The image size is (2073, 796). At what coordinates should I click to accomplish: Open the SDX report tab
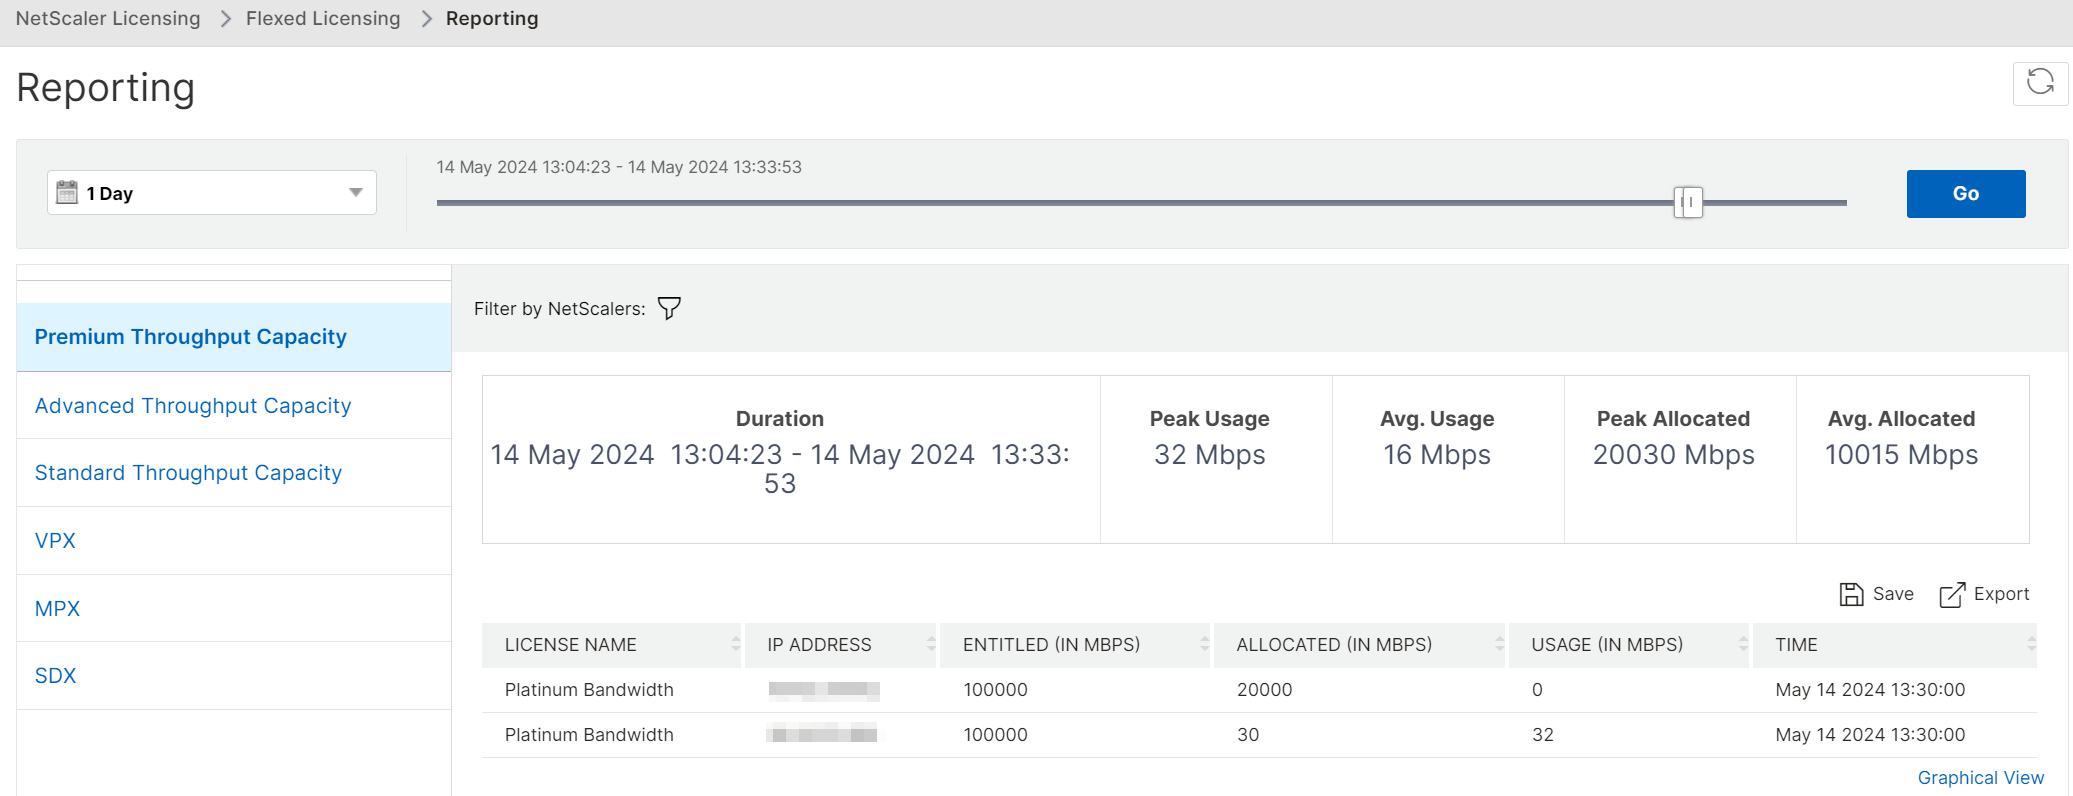(x=234, y=676)
